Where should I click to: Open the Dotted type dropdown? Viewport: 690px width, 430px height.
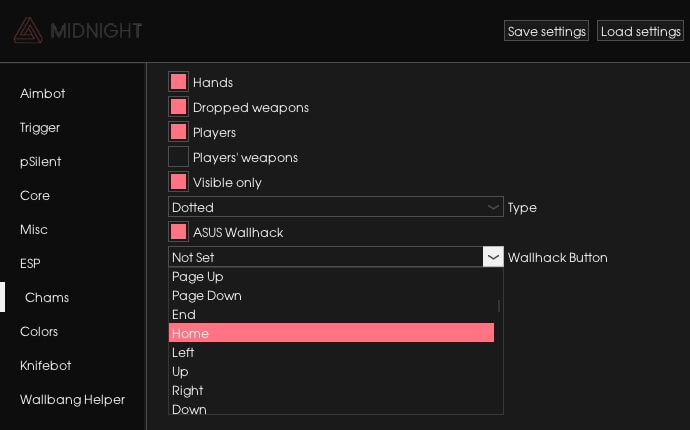click(x=335, y=207)
